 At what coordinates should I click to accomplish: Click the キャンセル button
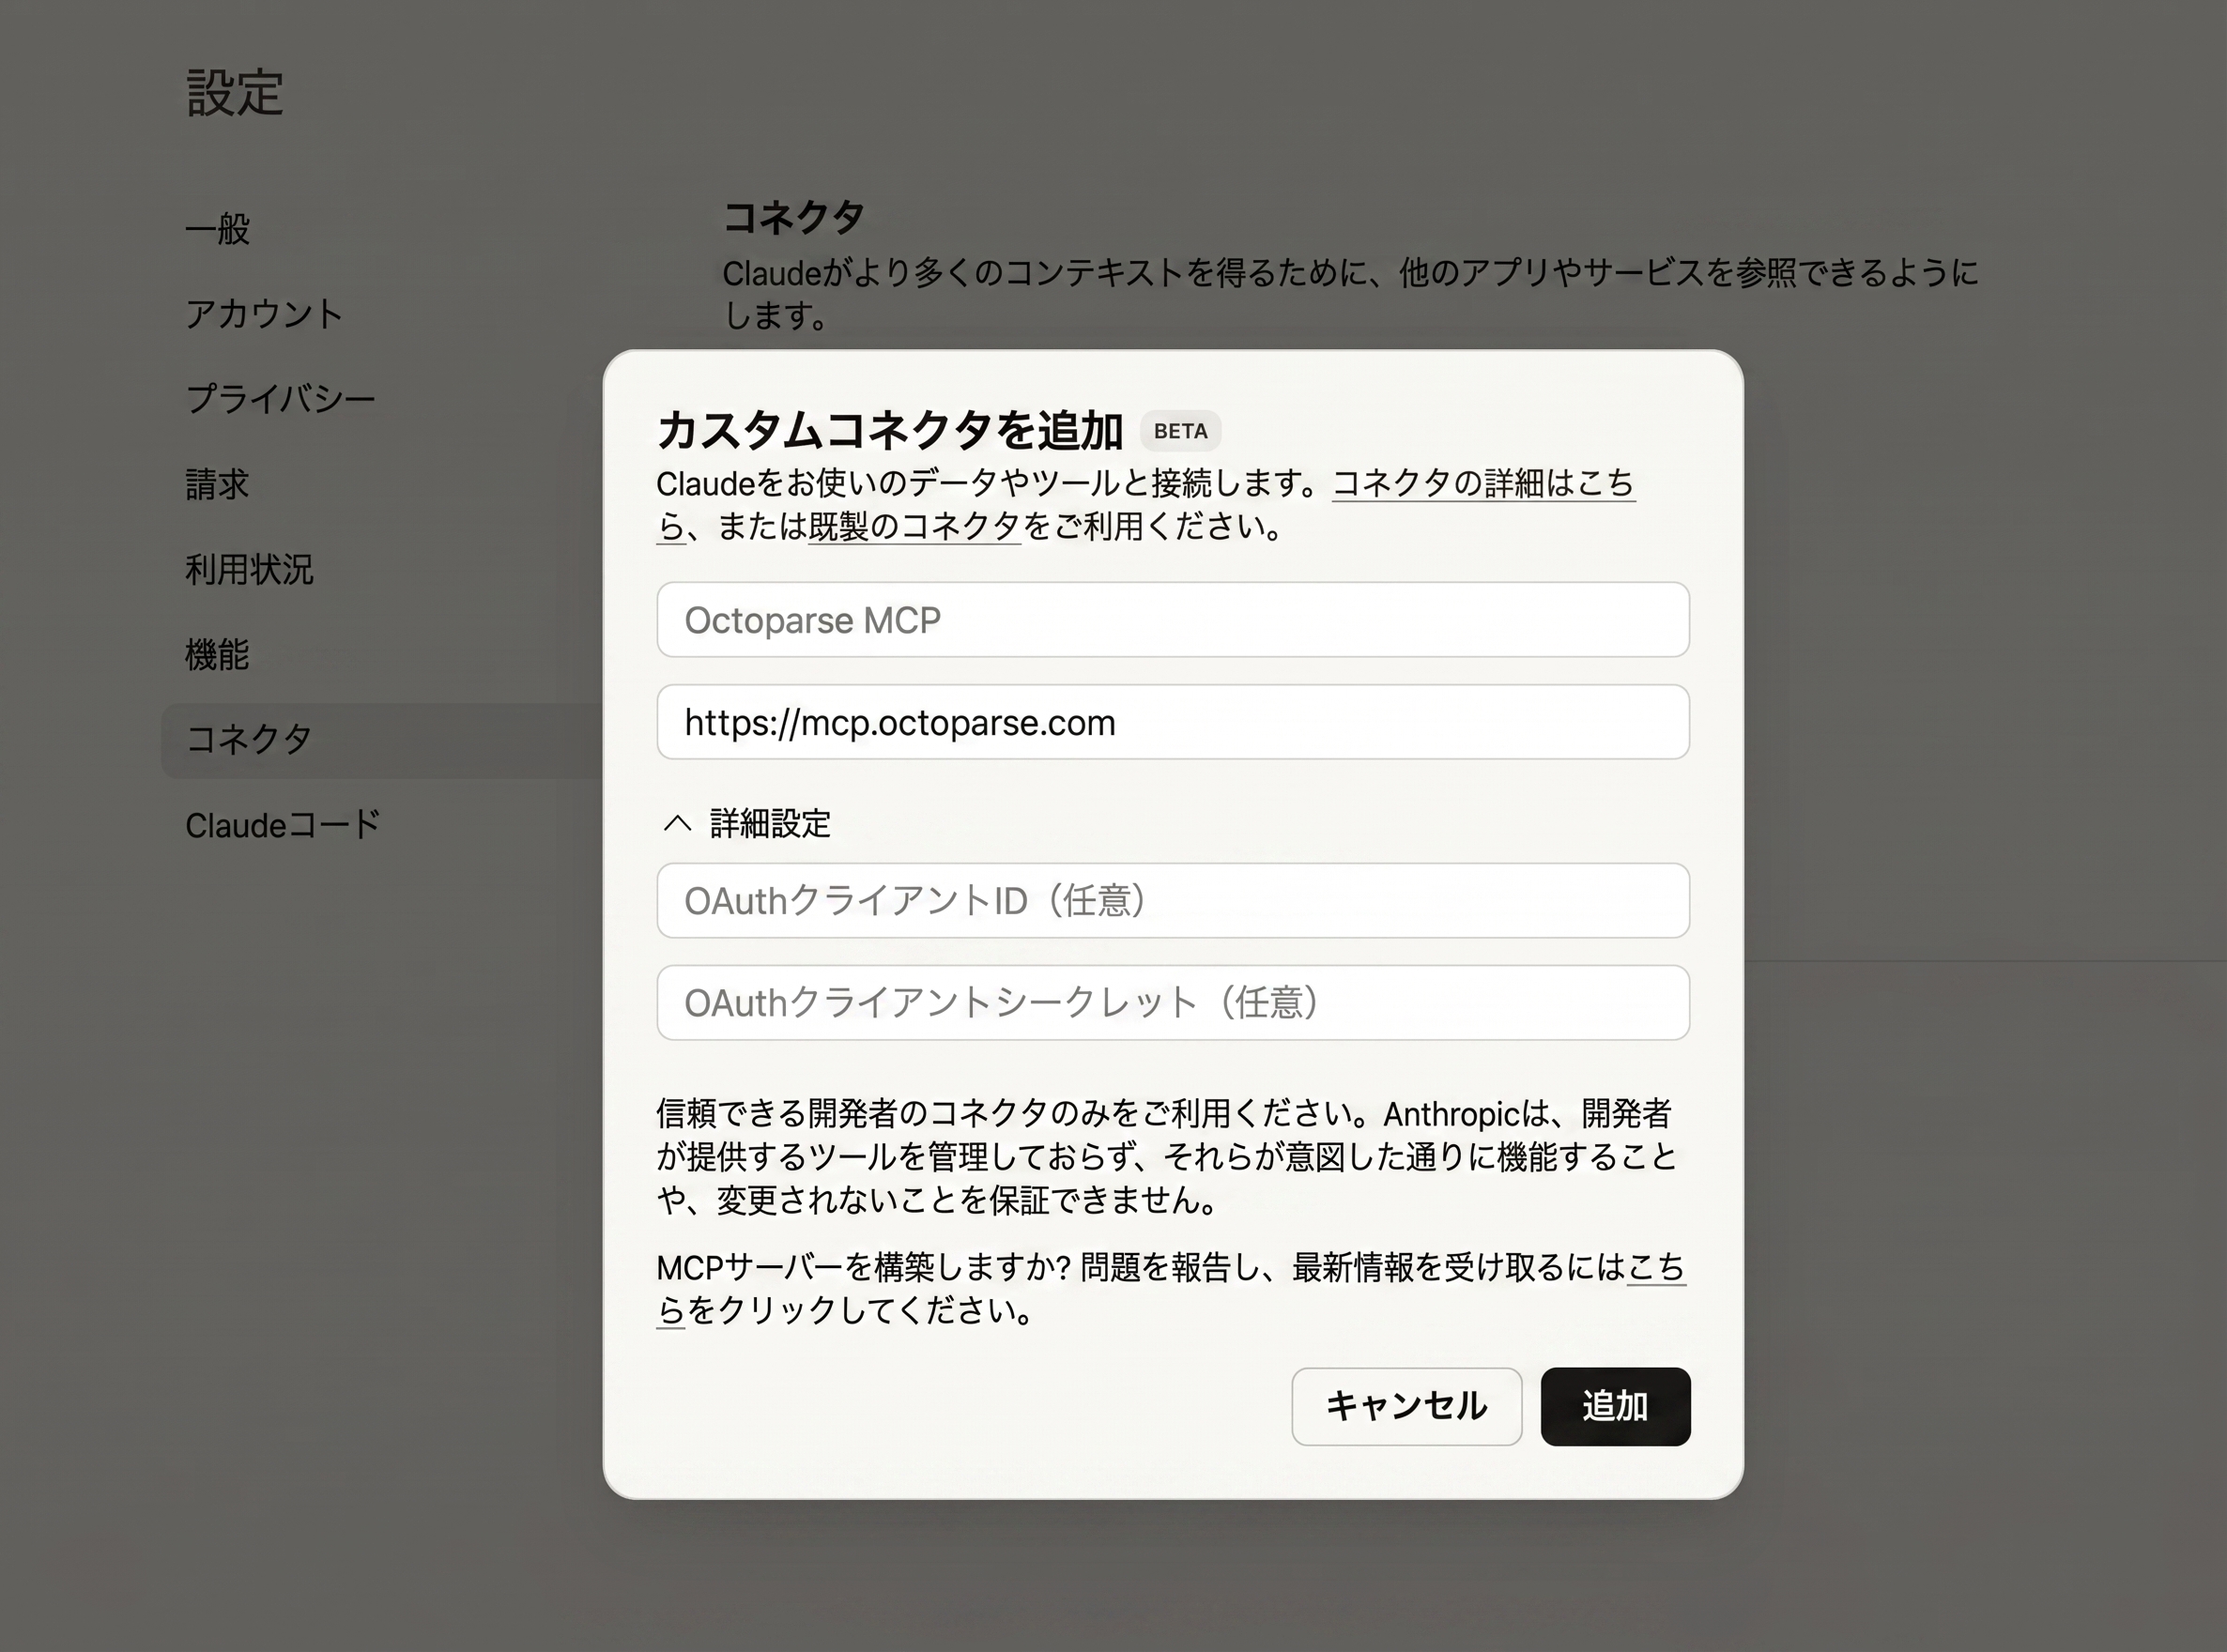point(1406,1406)
